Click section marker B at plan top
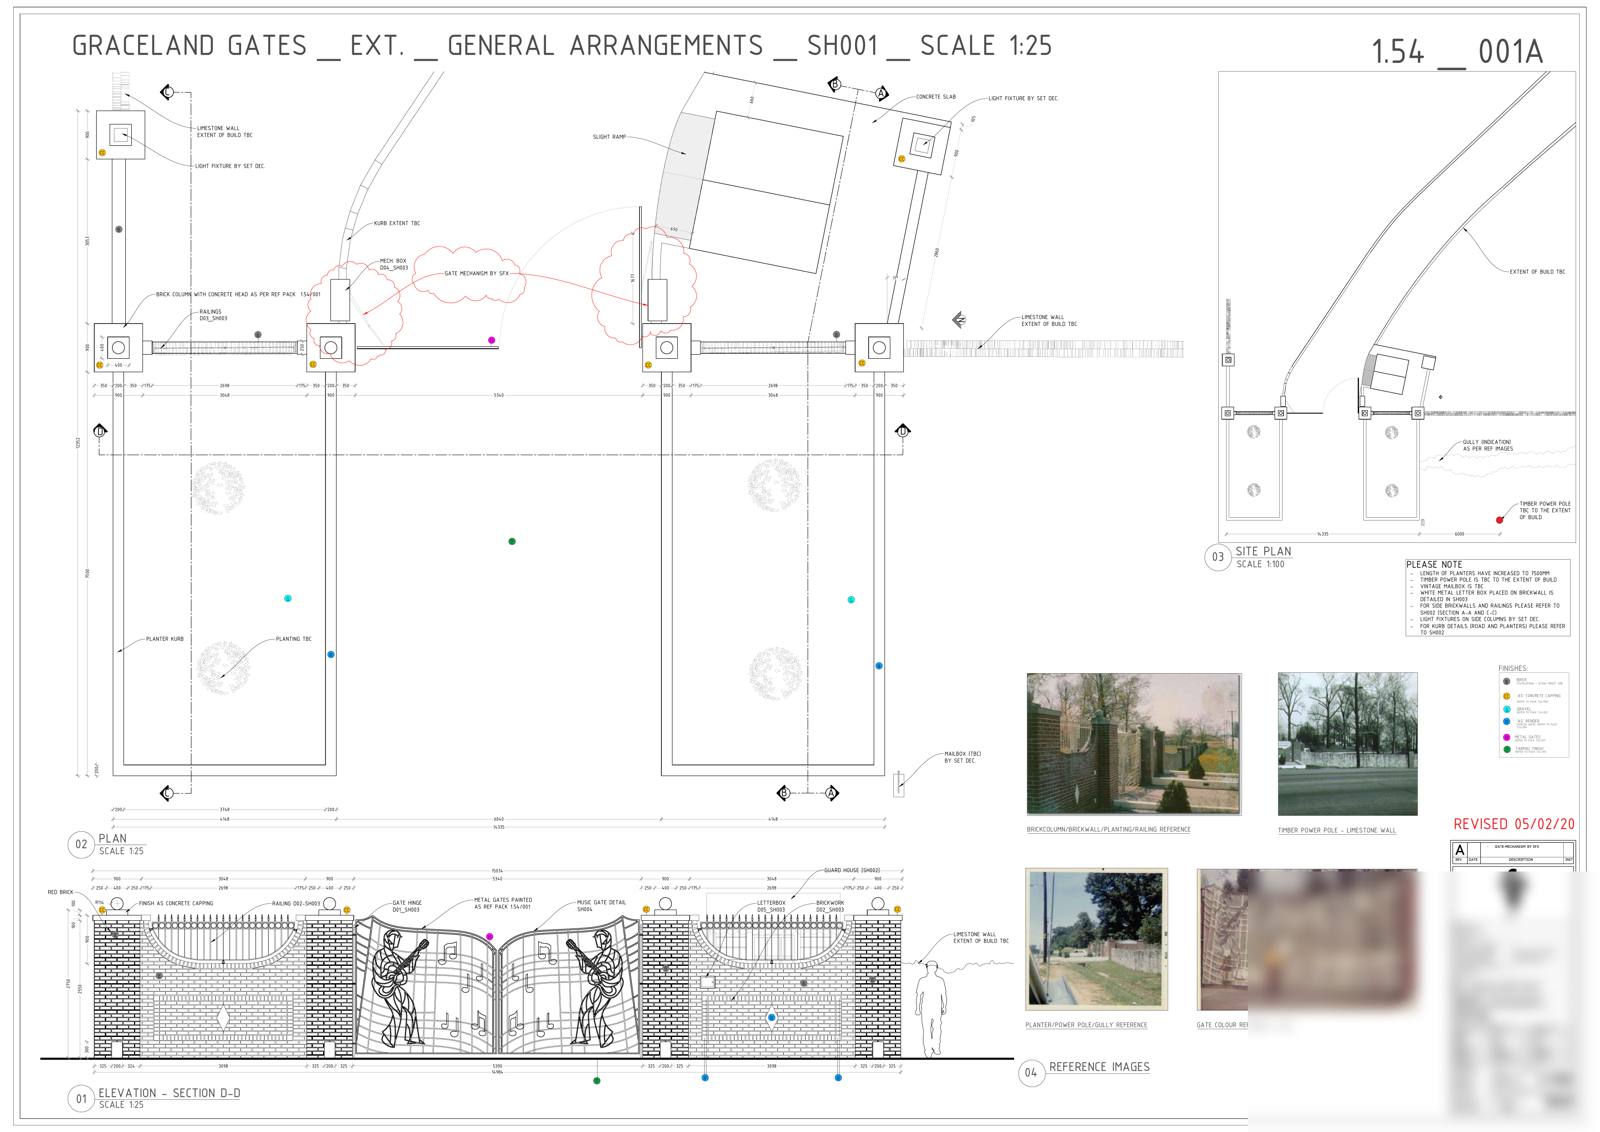 click(836, 85)
